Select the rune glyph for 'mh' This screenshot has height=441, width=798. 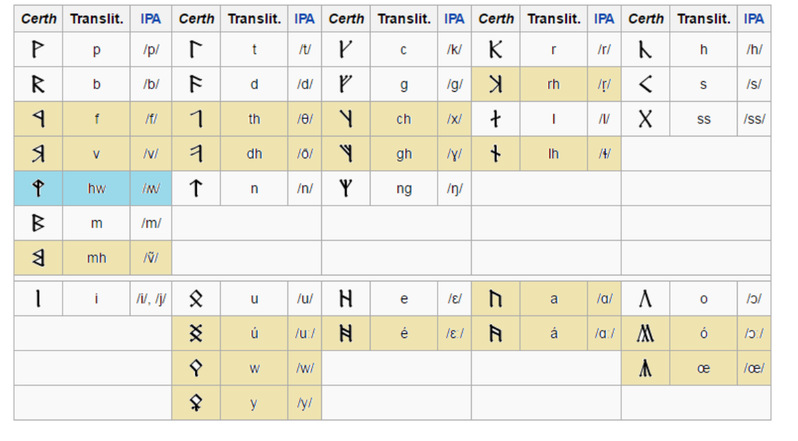[38, 257]
